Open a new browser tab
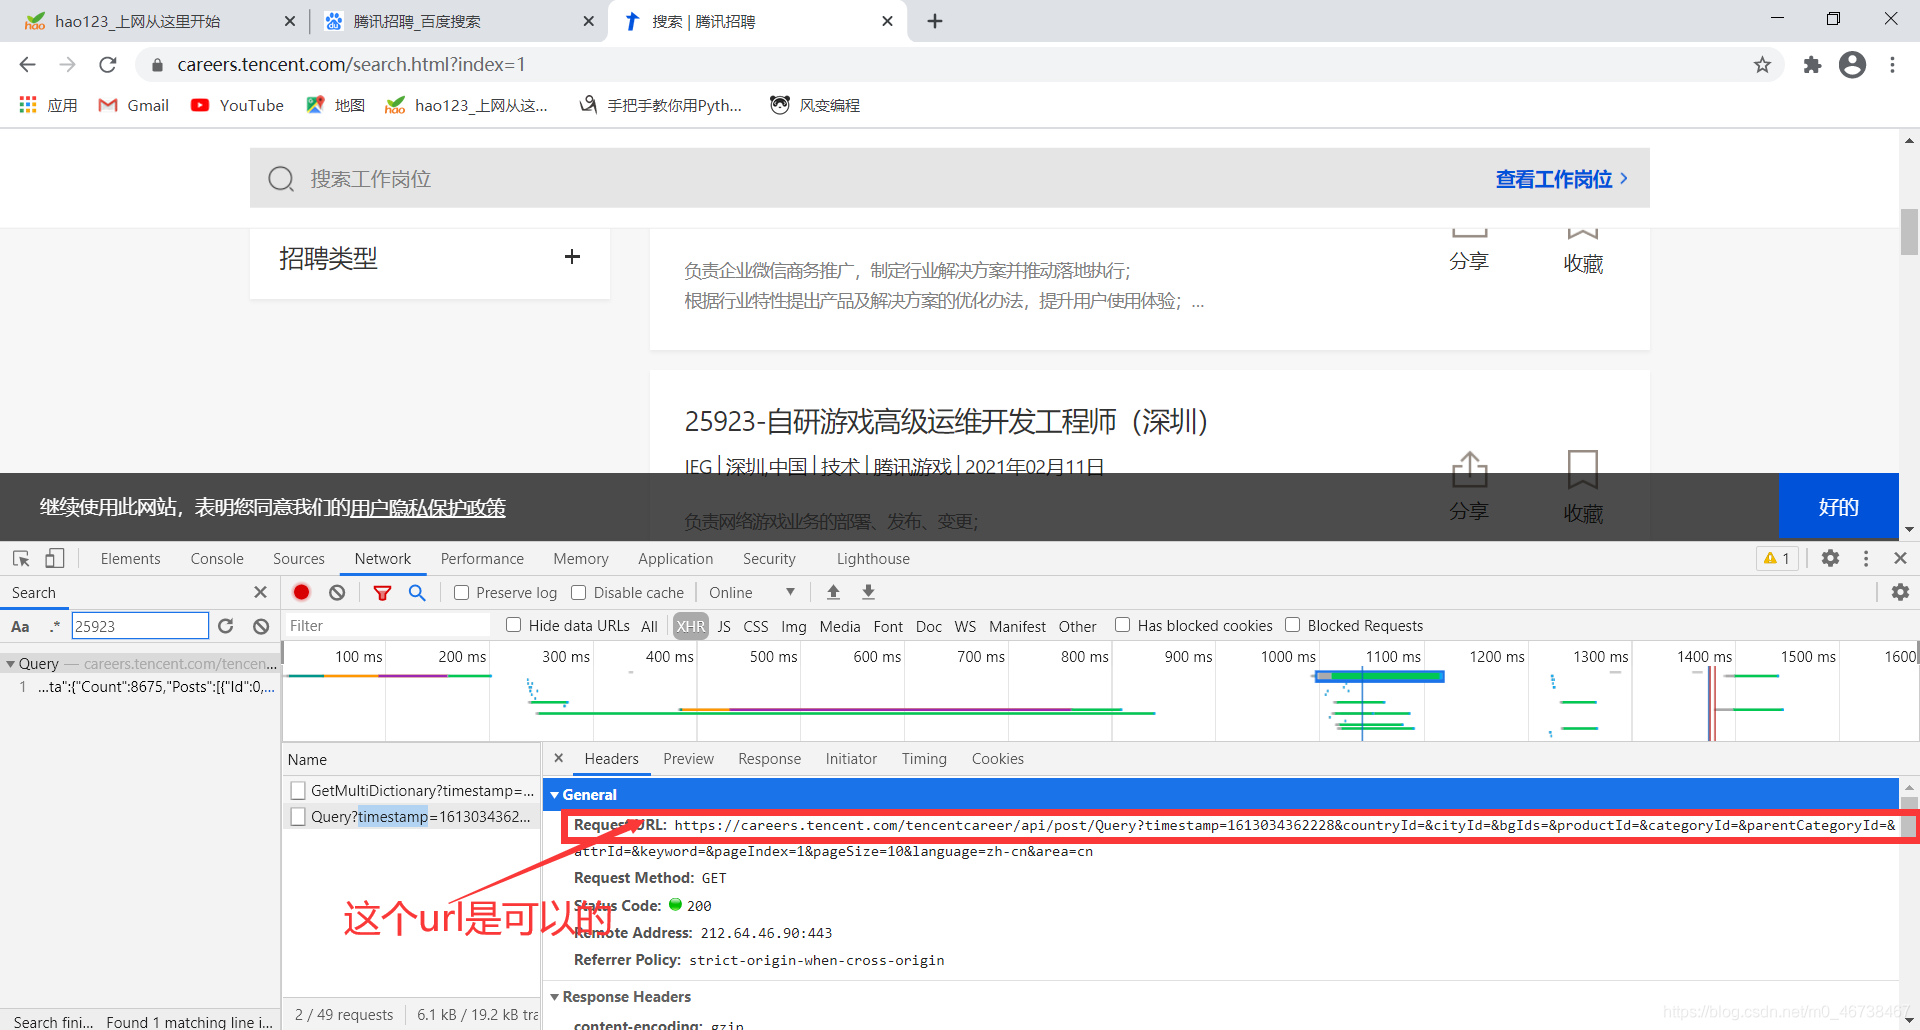Image resolution: width=1920 pixels, height=1030 pixels. point(935,21)
